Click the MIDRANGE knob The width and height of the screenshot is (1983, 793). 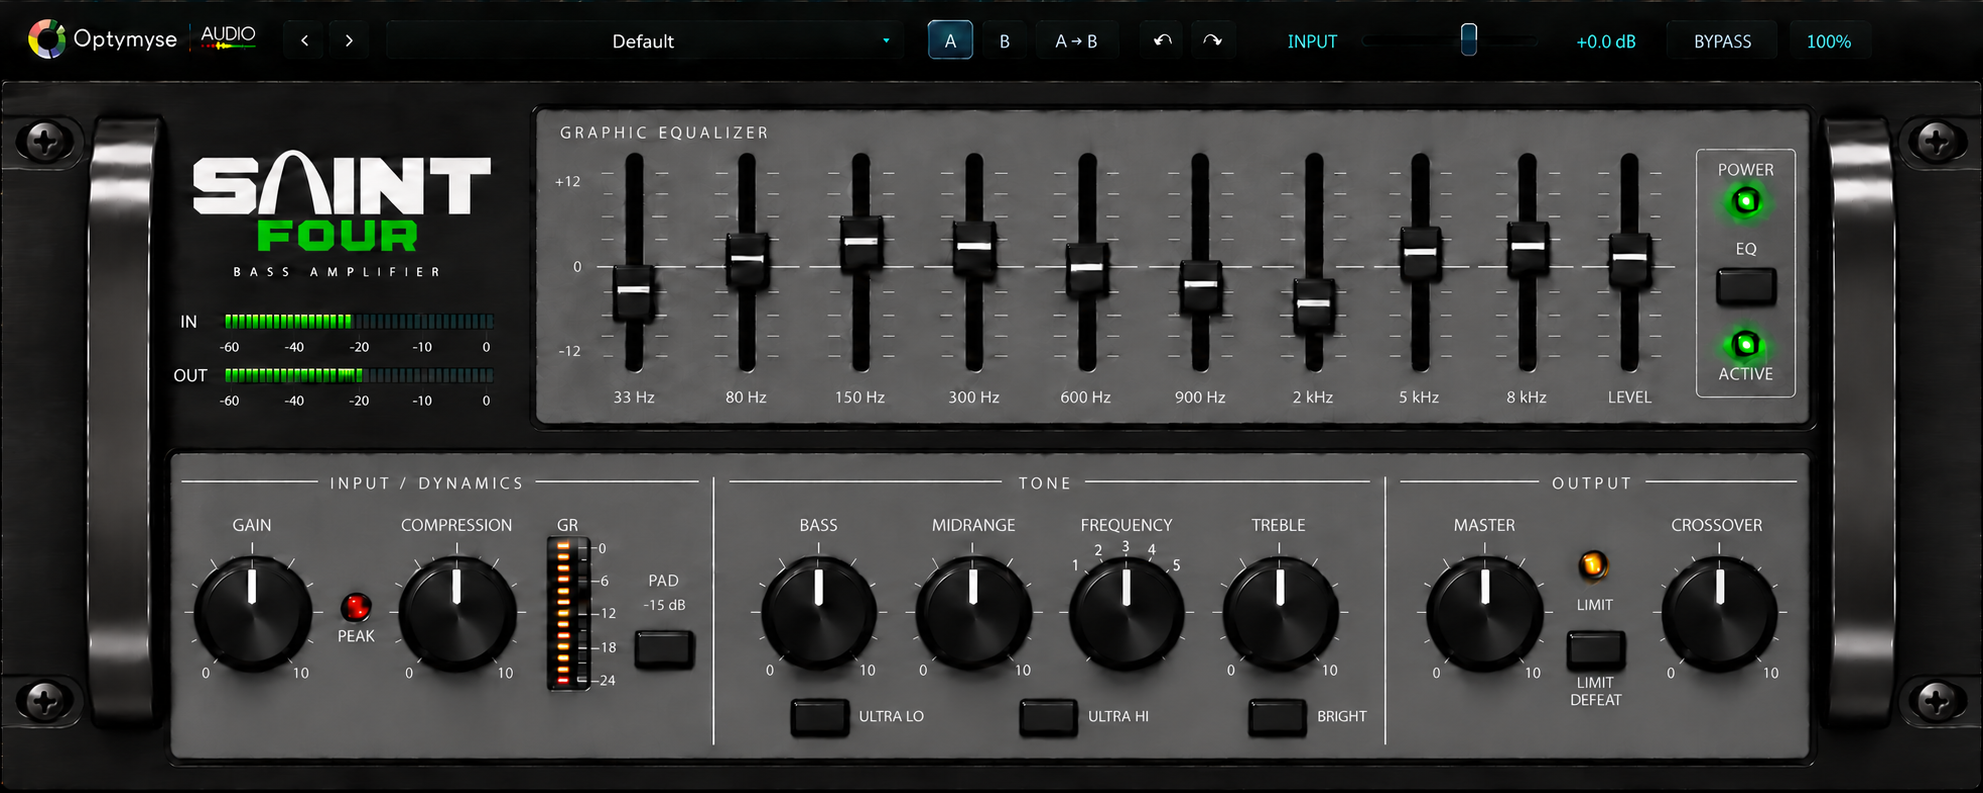(974, 612)
